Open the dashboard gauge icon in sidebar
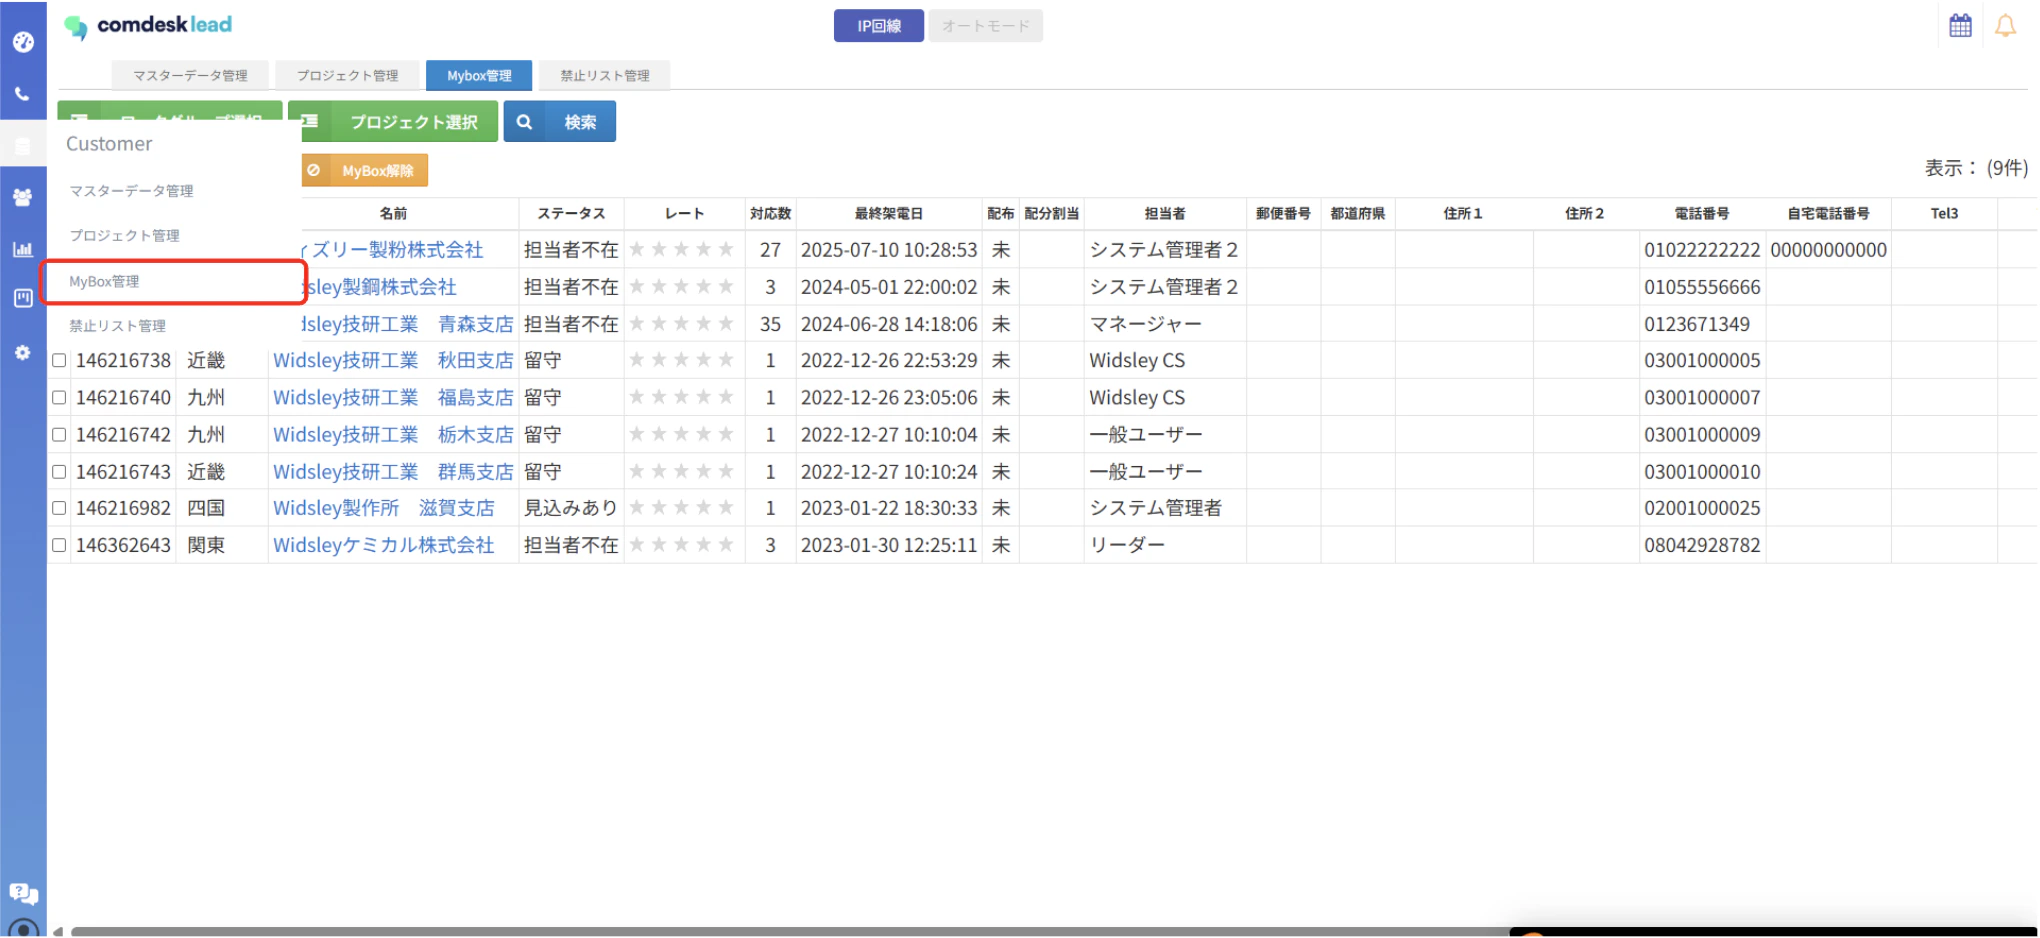2040x938 pixels. 23,42
